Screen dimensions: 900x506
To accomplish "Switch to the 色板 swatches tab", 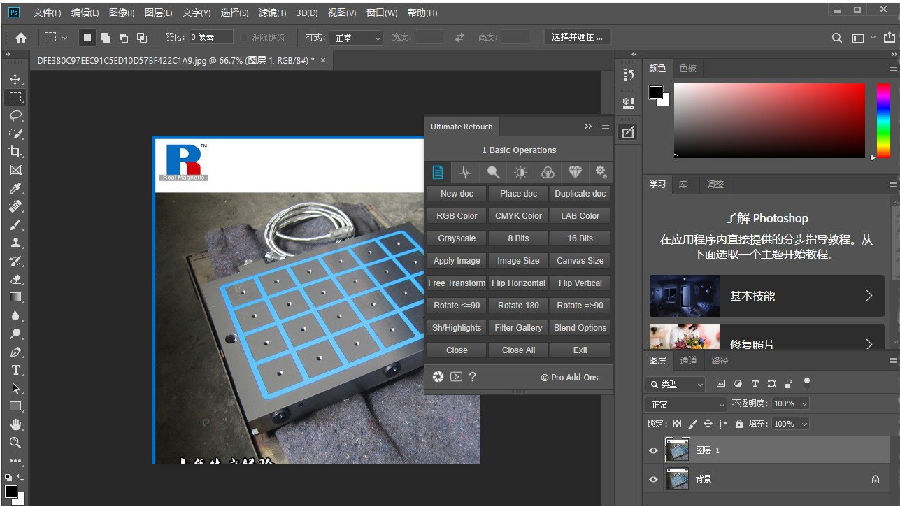I will pyautogui.click(x=688, y=68).
